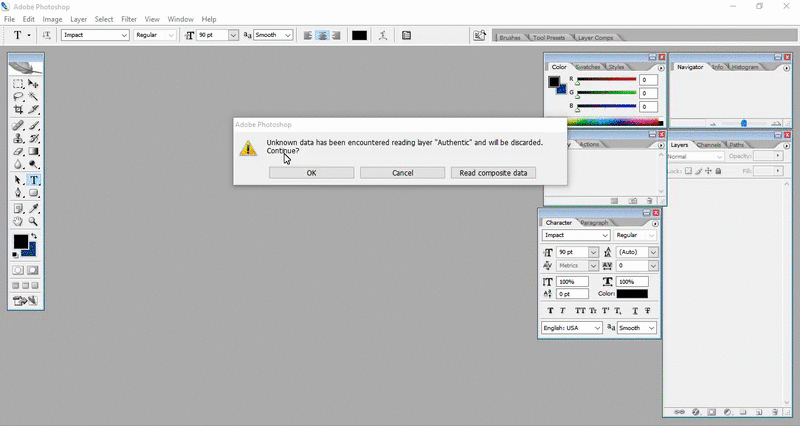Select the Pen tool
Screen dimensions: 800x426
(x=18, y=193)
